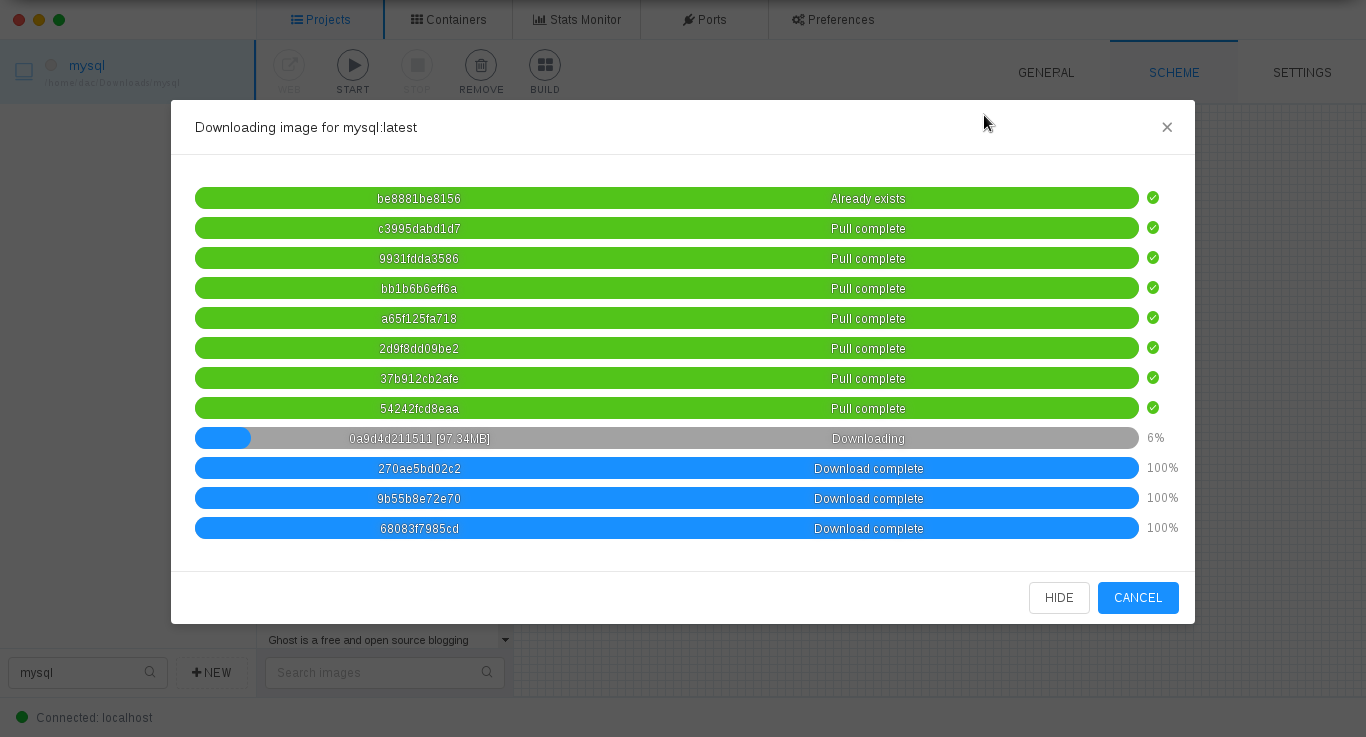This screenshot has width=1366, height=737.
Task: Open the Preferences tab
Action: [833, 19]
